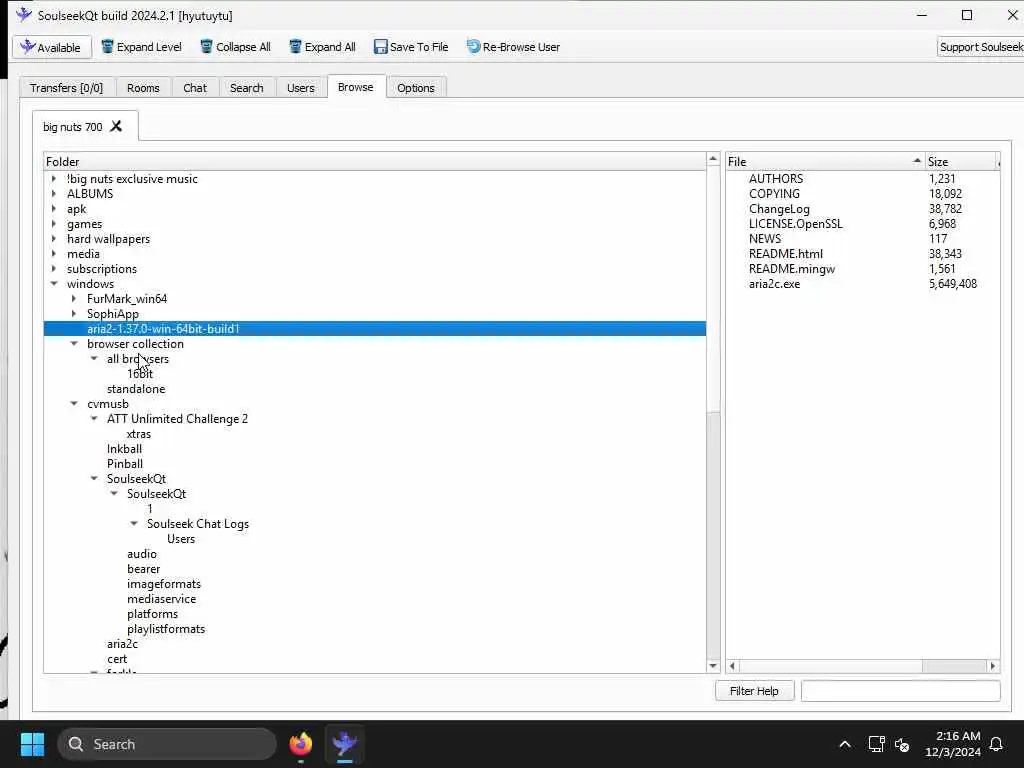Open the Options tab

(x=416, y=88)
